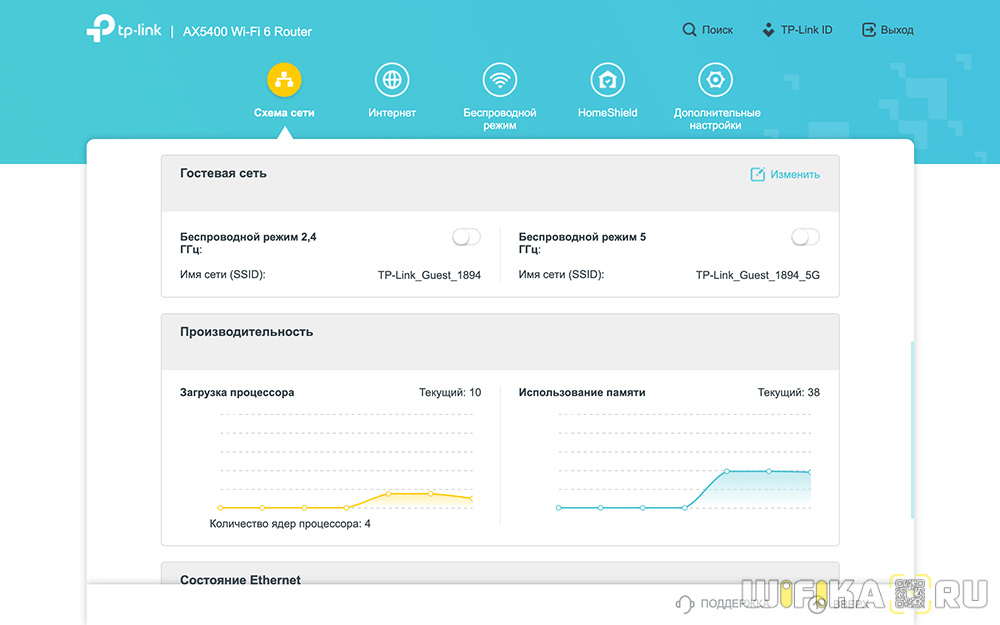Open Дополнительные настройки gear icon
This screenshot has height=625, width=1000.
click(716, 80)
